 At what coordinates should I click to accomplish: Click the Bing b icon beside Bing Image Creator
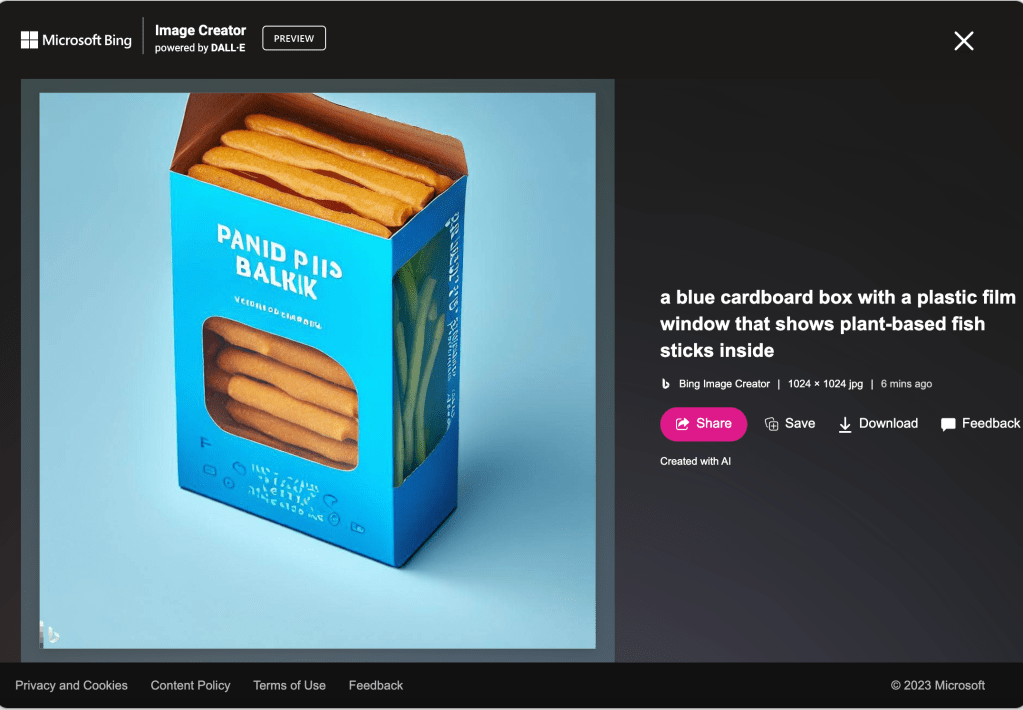pos(665,384)
